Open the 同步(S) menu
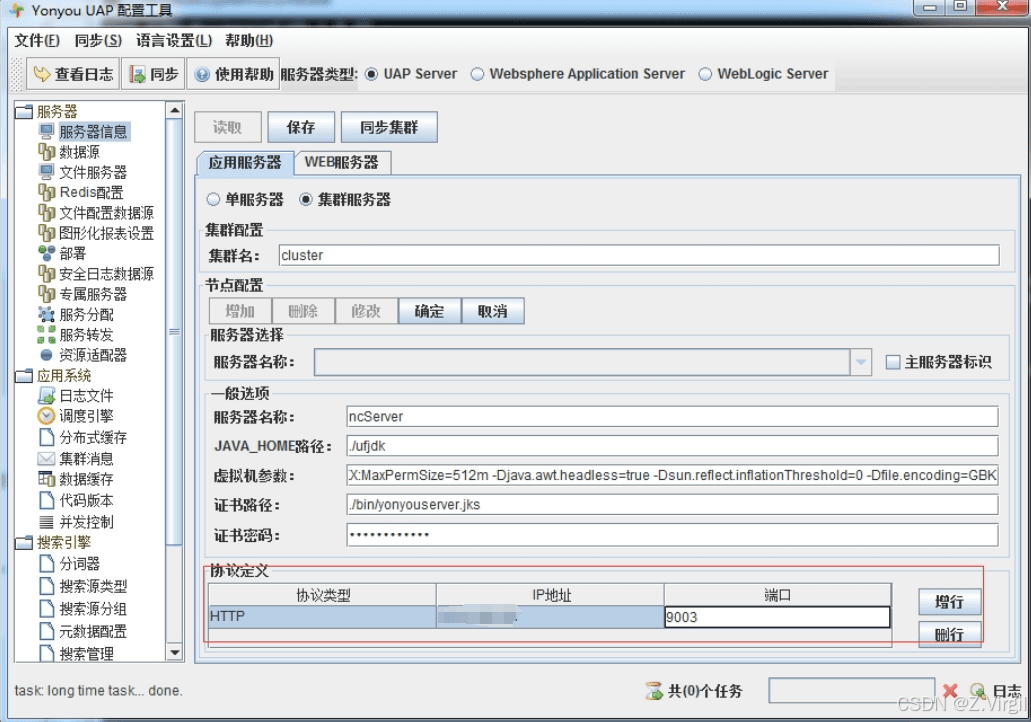Image resolution: width=1031 pixels, height=722 pixels. click(x=98, y=41)
